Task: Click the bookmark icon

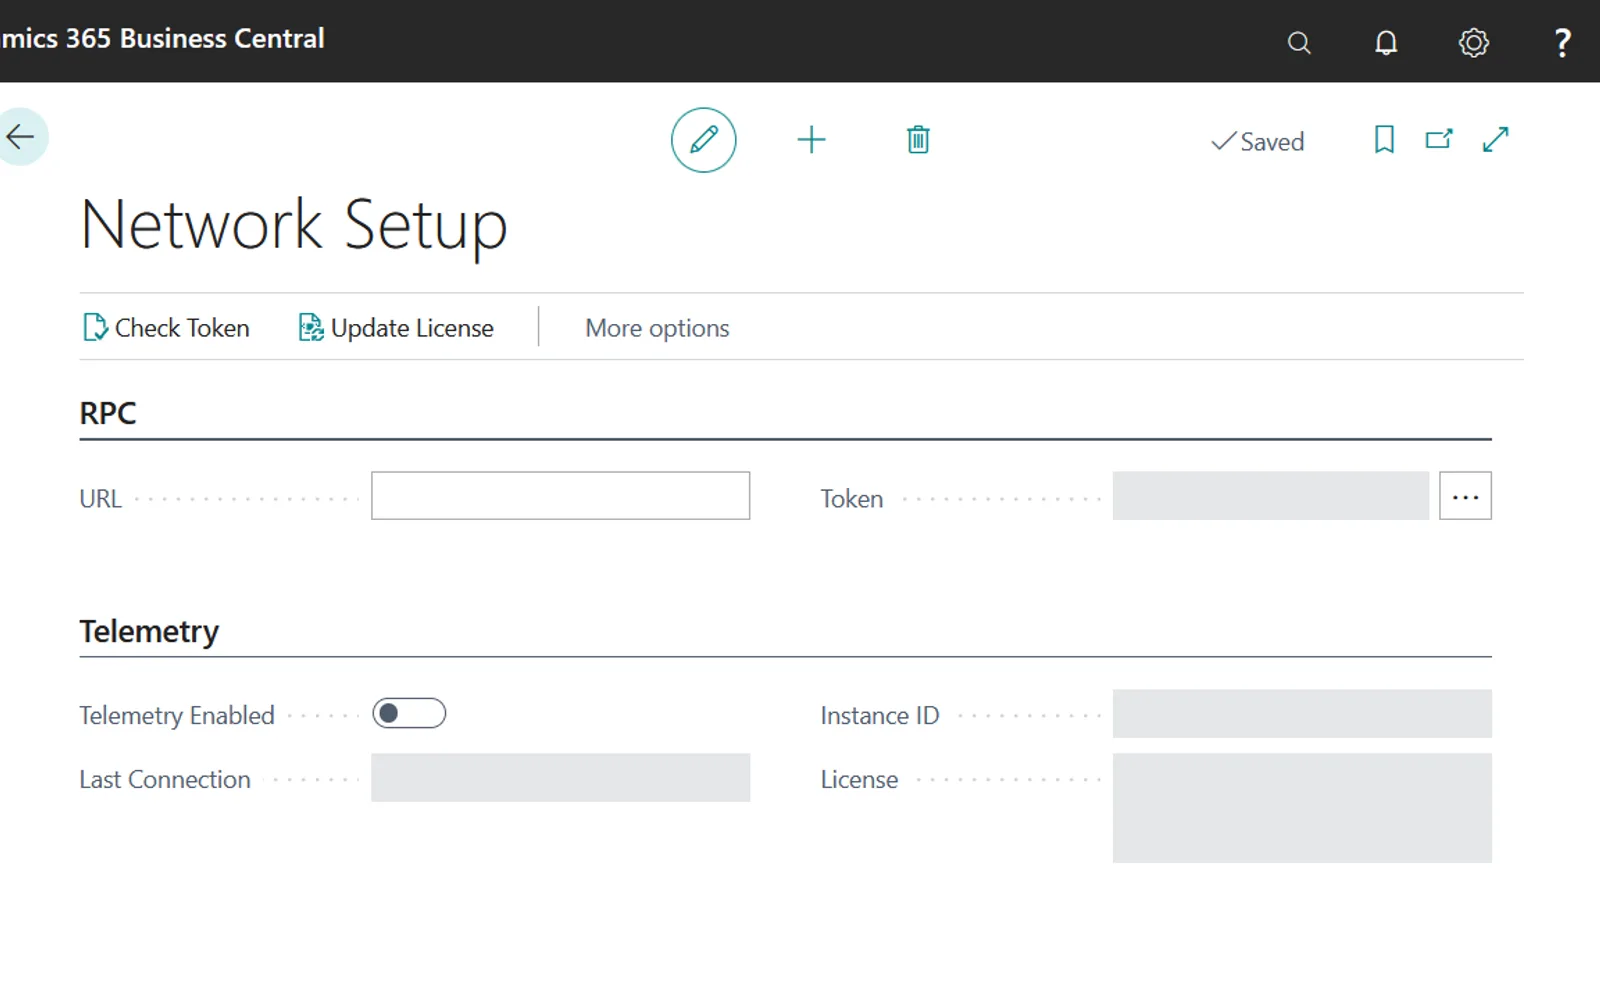Action: click(x=1384, y=139)
